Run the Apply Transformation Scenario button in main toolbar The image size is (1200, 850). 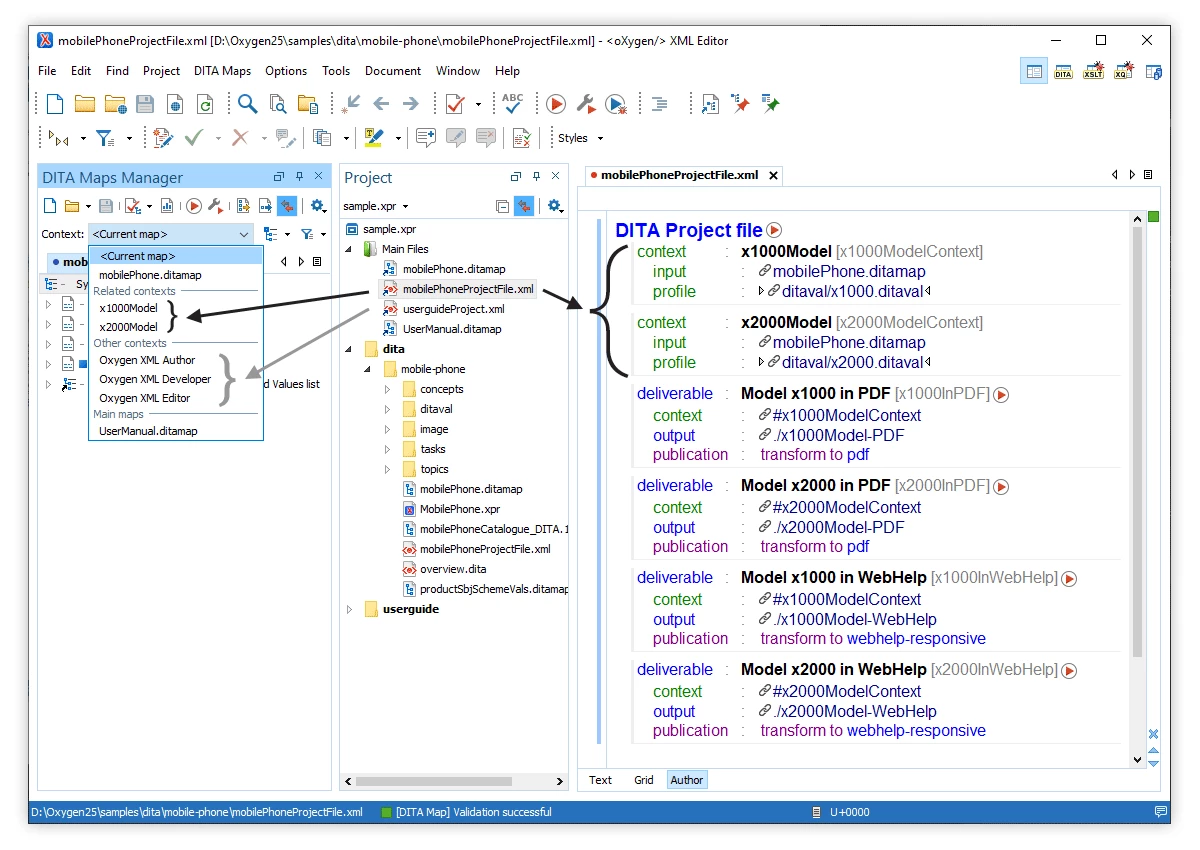tap(556, 104)
